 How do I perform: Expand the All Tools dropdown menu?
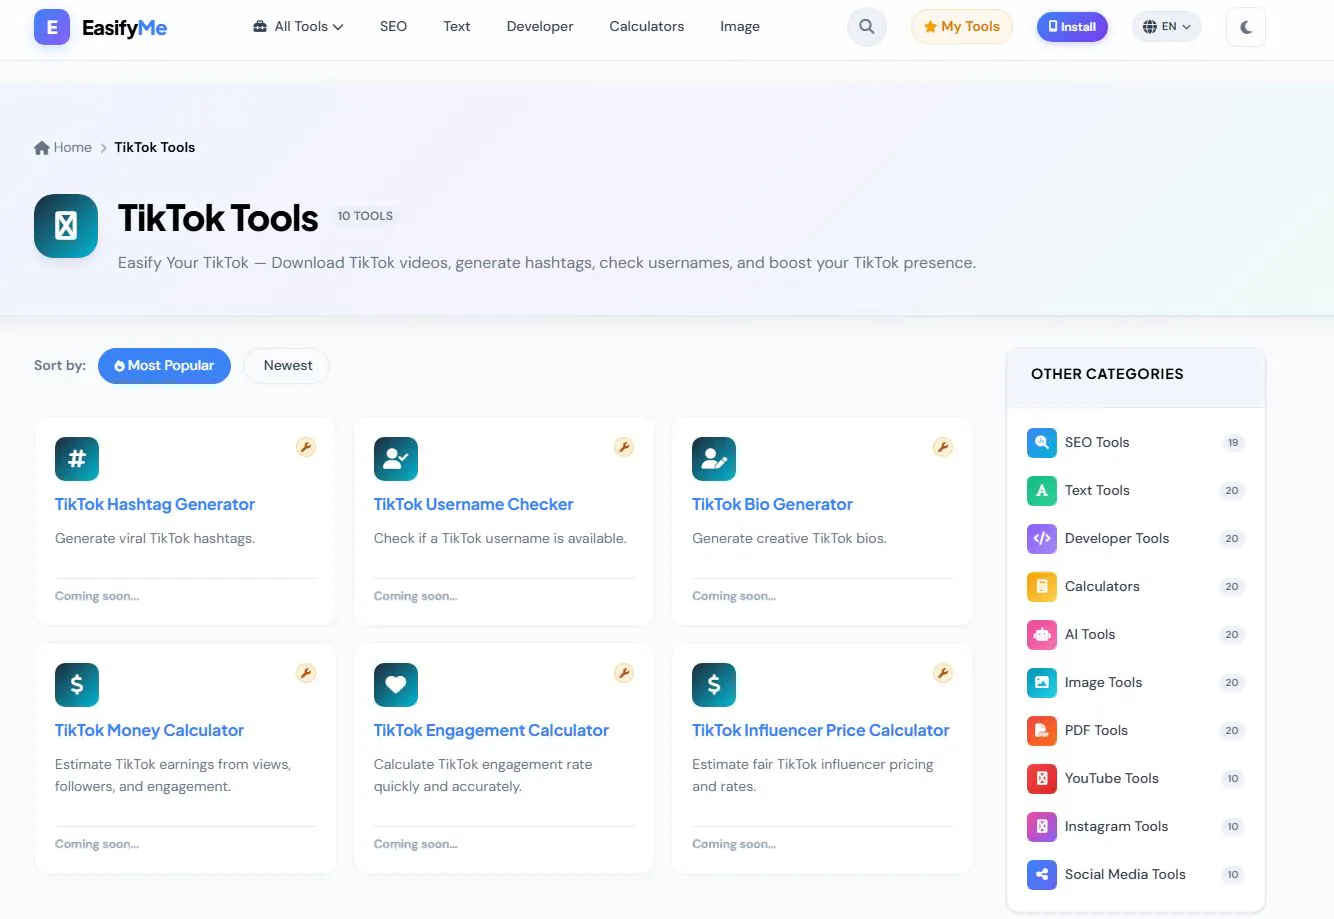[x=298, y=27]
